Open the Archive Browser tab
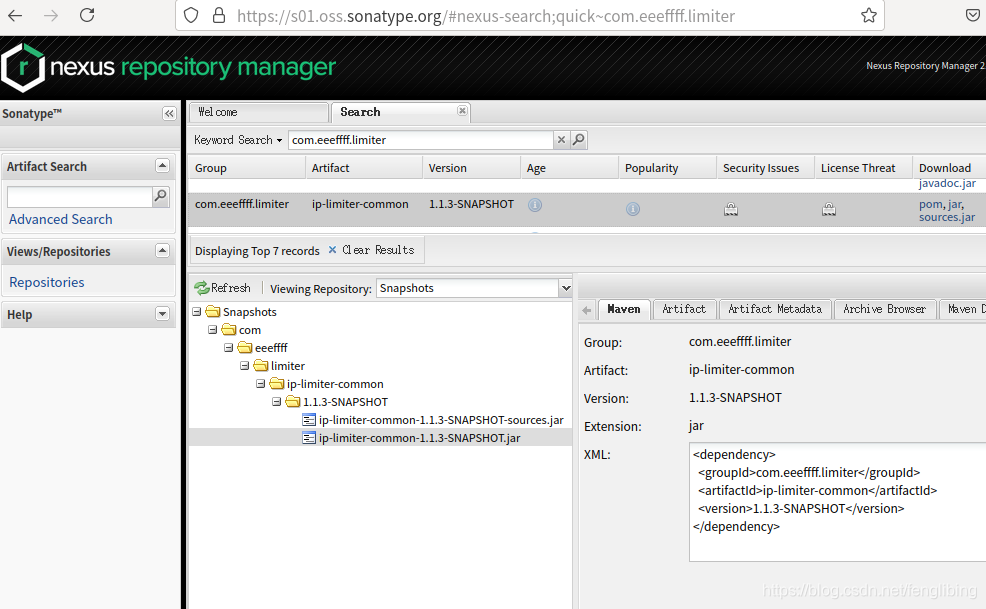Viewport: 986px width, 609px height. (x=884, y=309)
